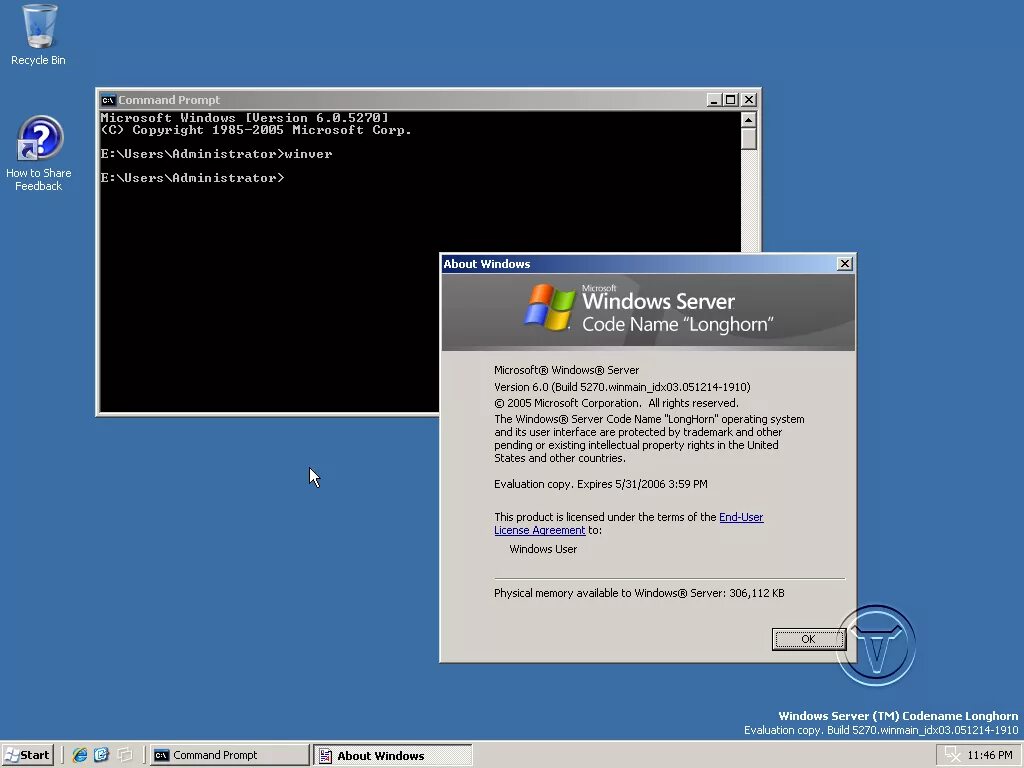Image resolution: width=1024 pixels, height=768 pixels.
Task: Select the How to Share Feedback shortcut
Action: tap(39, 153)
